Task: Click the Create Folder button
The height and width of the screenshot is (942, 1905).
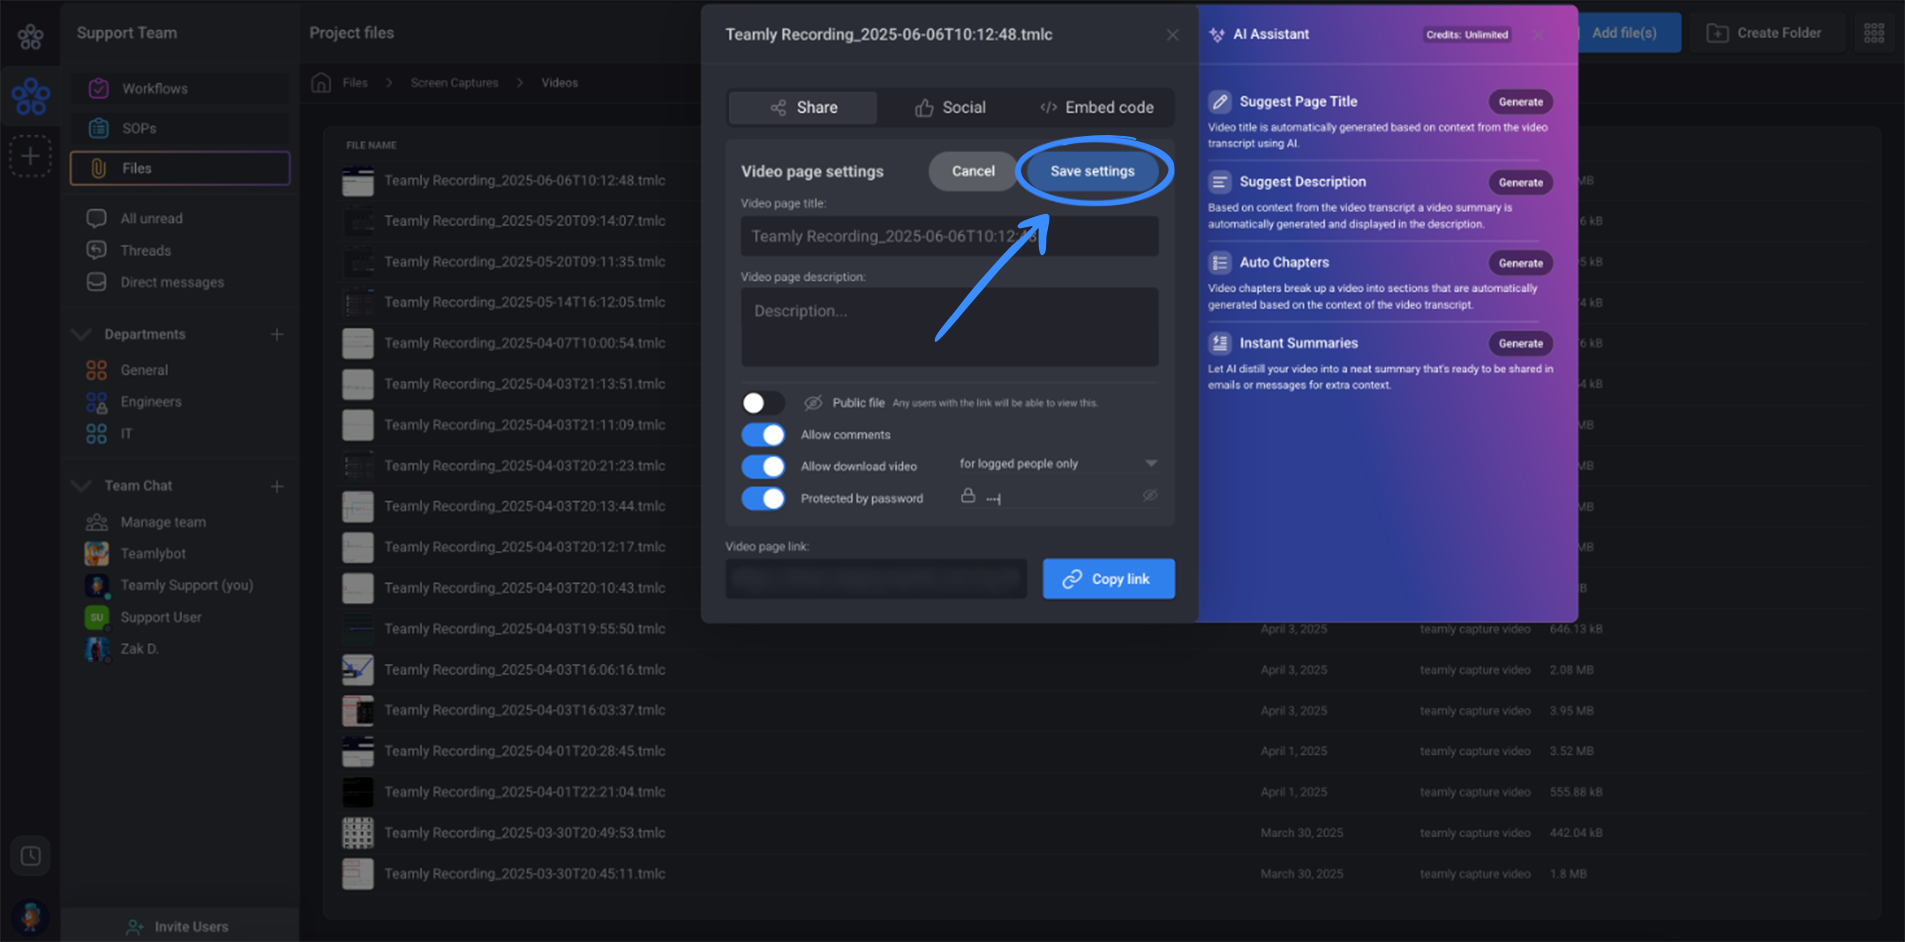Action: coord(1764,33)
